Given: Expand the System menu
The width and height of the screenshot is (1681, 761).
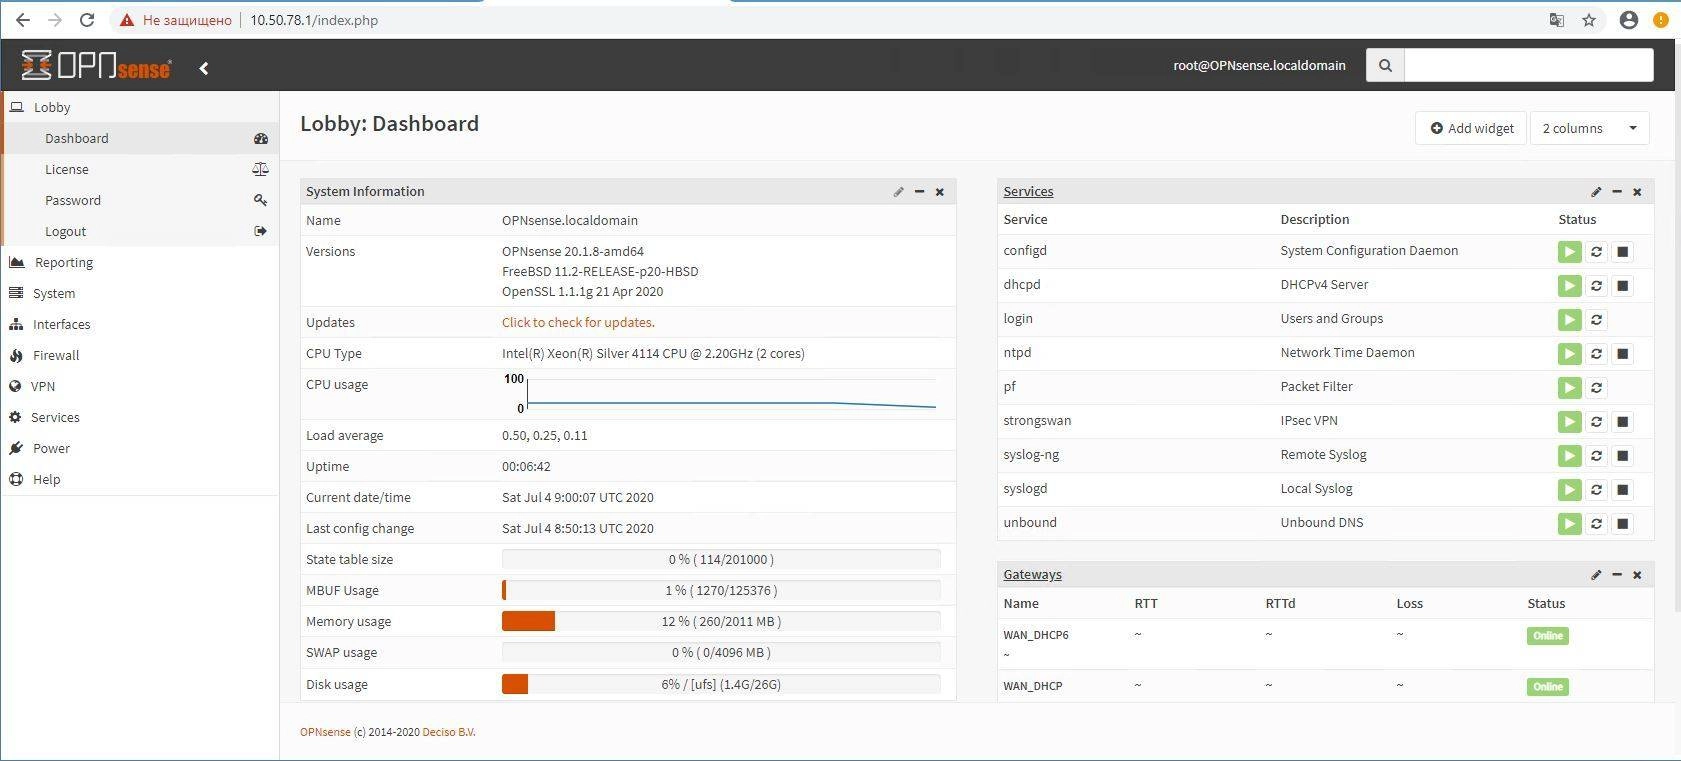Looking at the screenshot, I should pos(140,293).
